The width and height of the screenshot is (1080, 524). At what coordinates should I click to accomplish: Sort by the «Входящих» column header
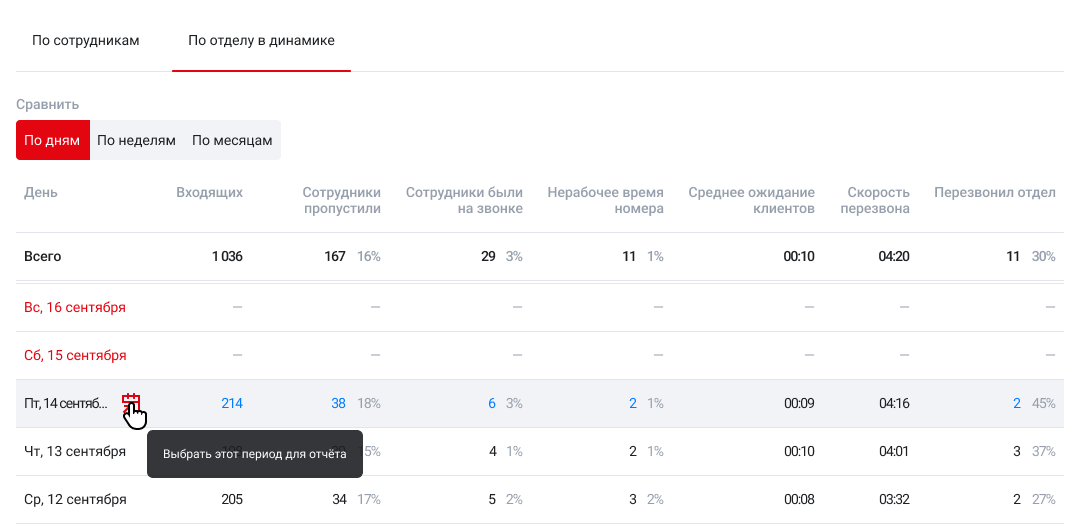click(209, 192)
